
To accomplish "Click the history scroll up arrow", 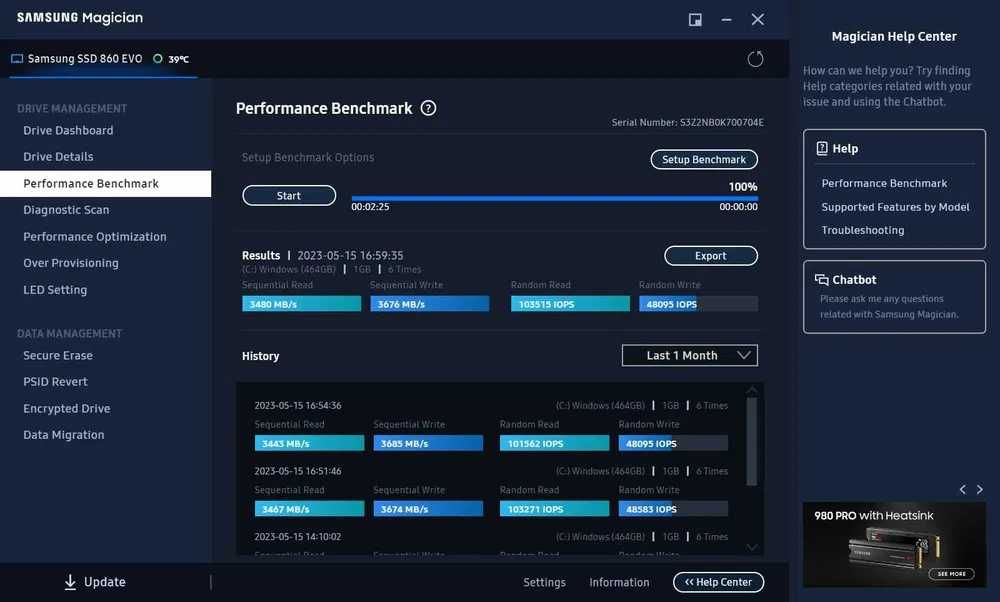I will pyautogui.click(x=752, y=390).
